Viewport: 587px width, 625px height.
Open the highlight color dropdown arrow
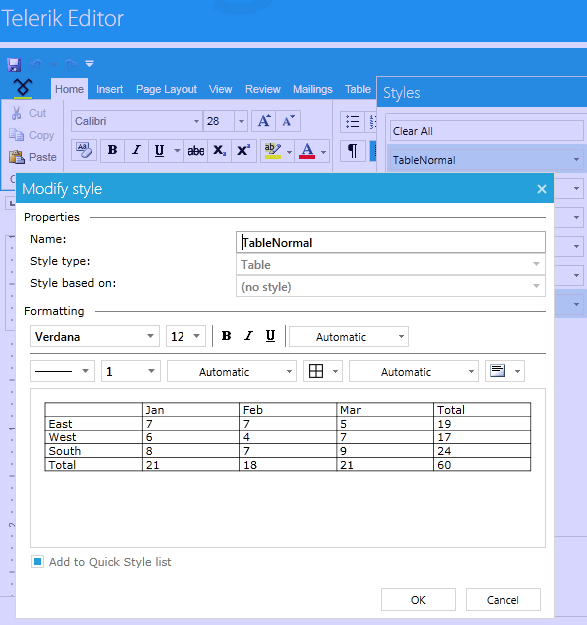(289, 151)
